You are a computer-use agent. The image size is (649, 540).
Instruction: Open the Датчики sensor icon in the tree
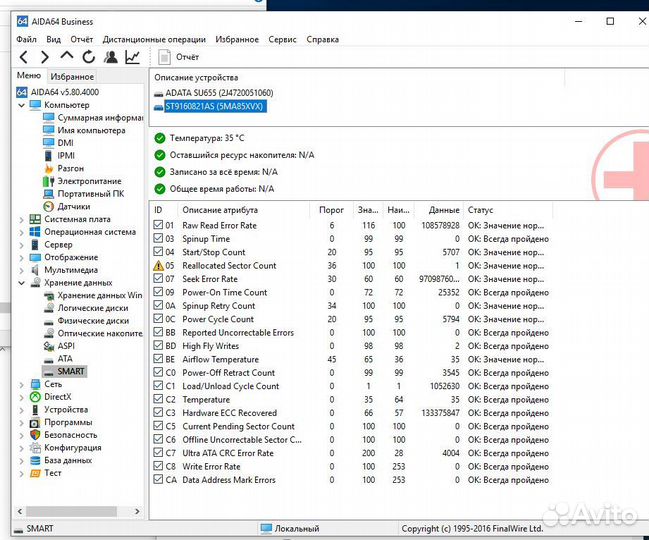pos(48,206)
